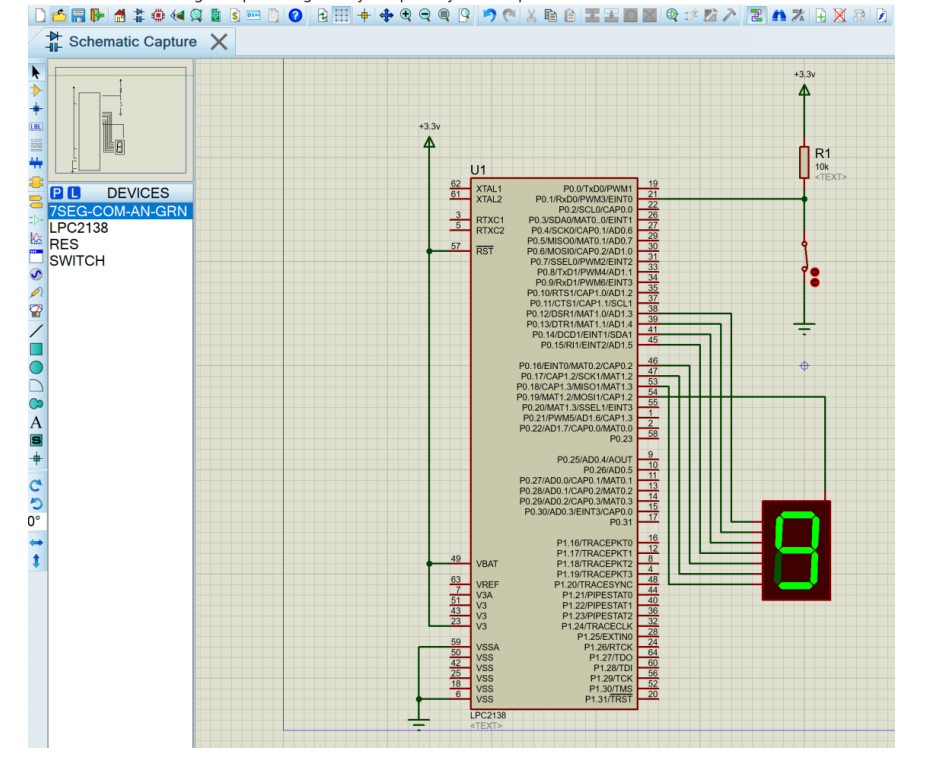
Task: Click the L library manager button
Action: click(73, 193)
